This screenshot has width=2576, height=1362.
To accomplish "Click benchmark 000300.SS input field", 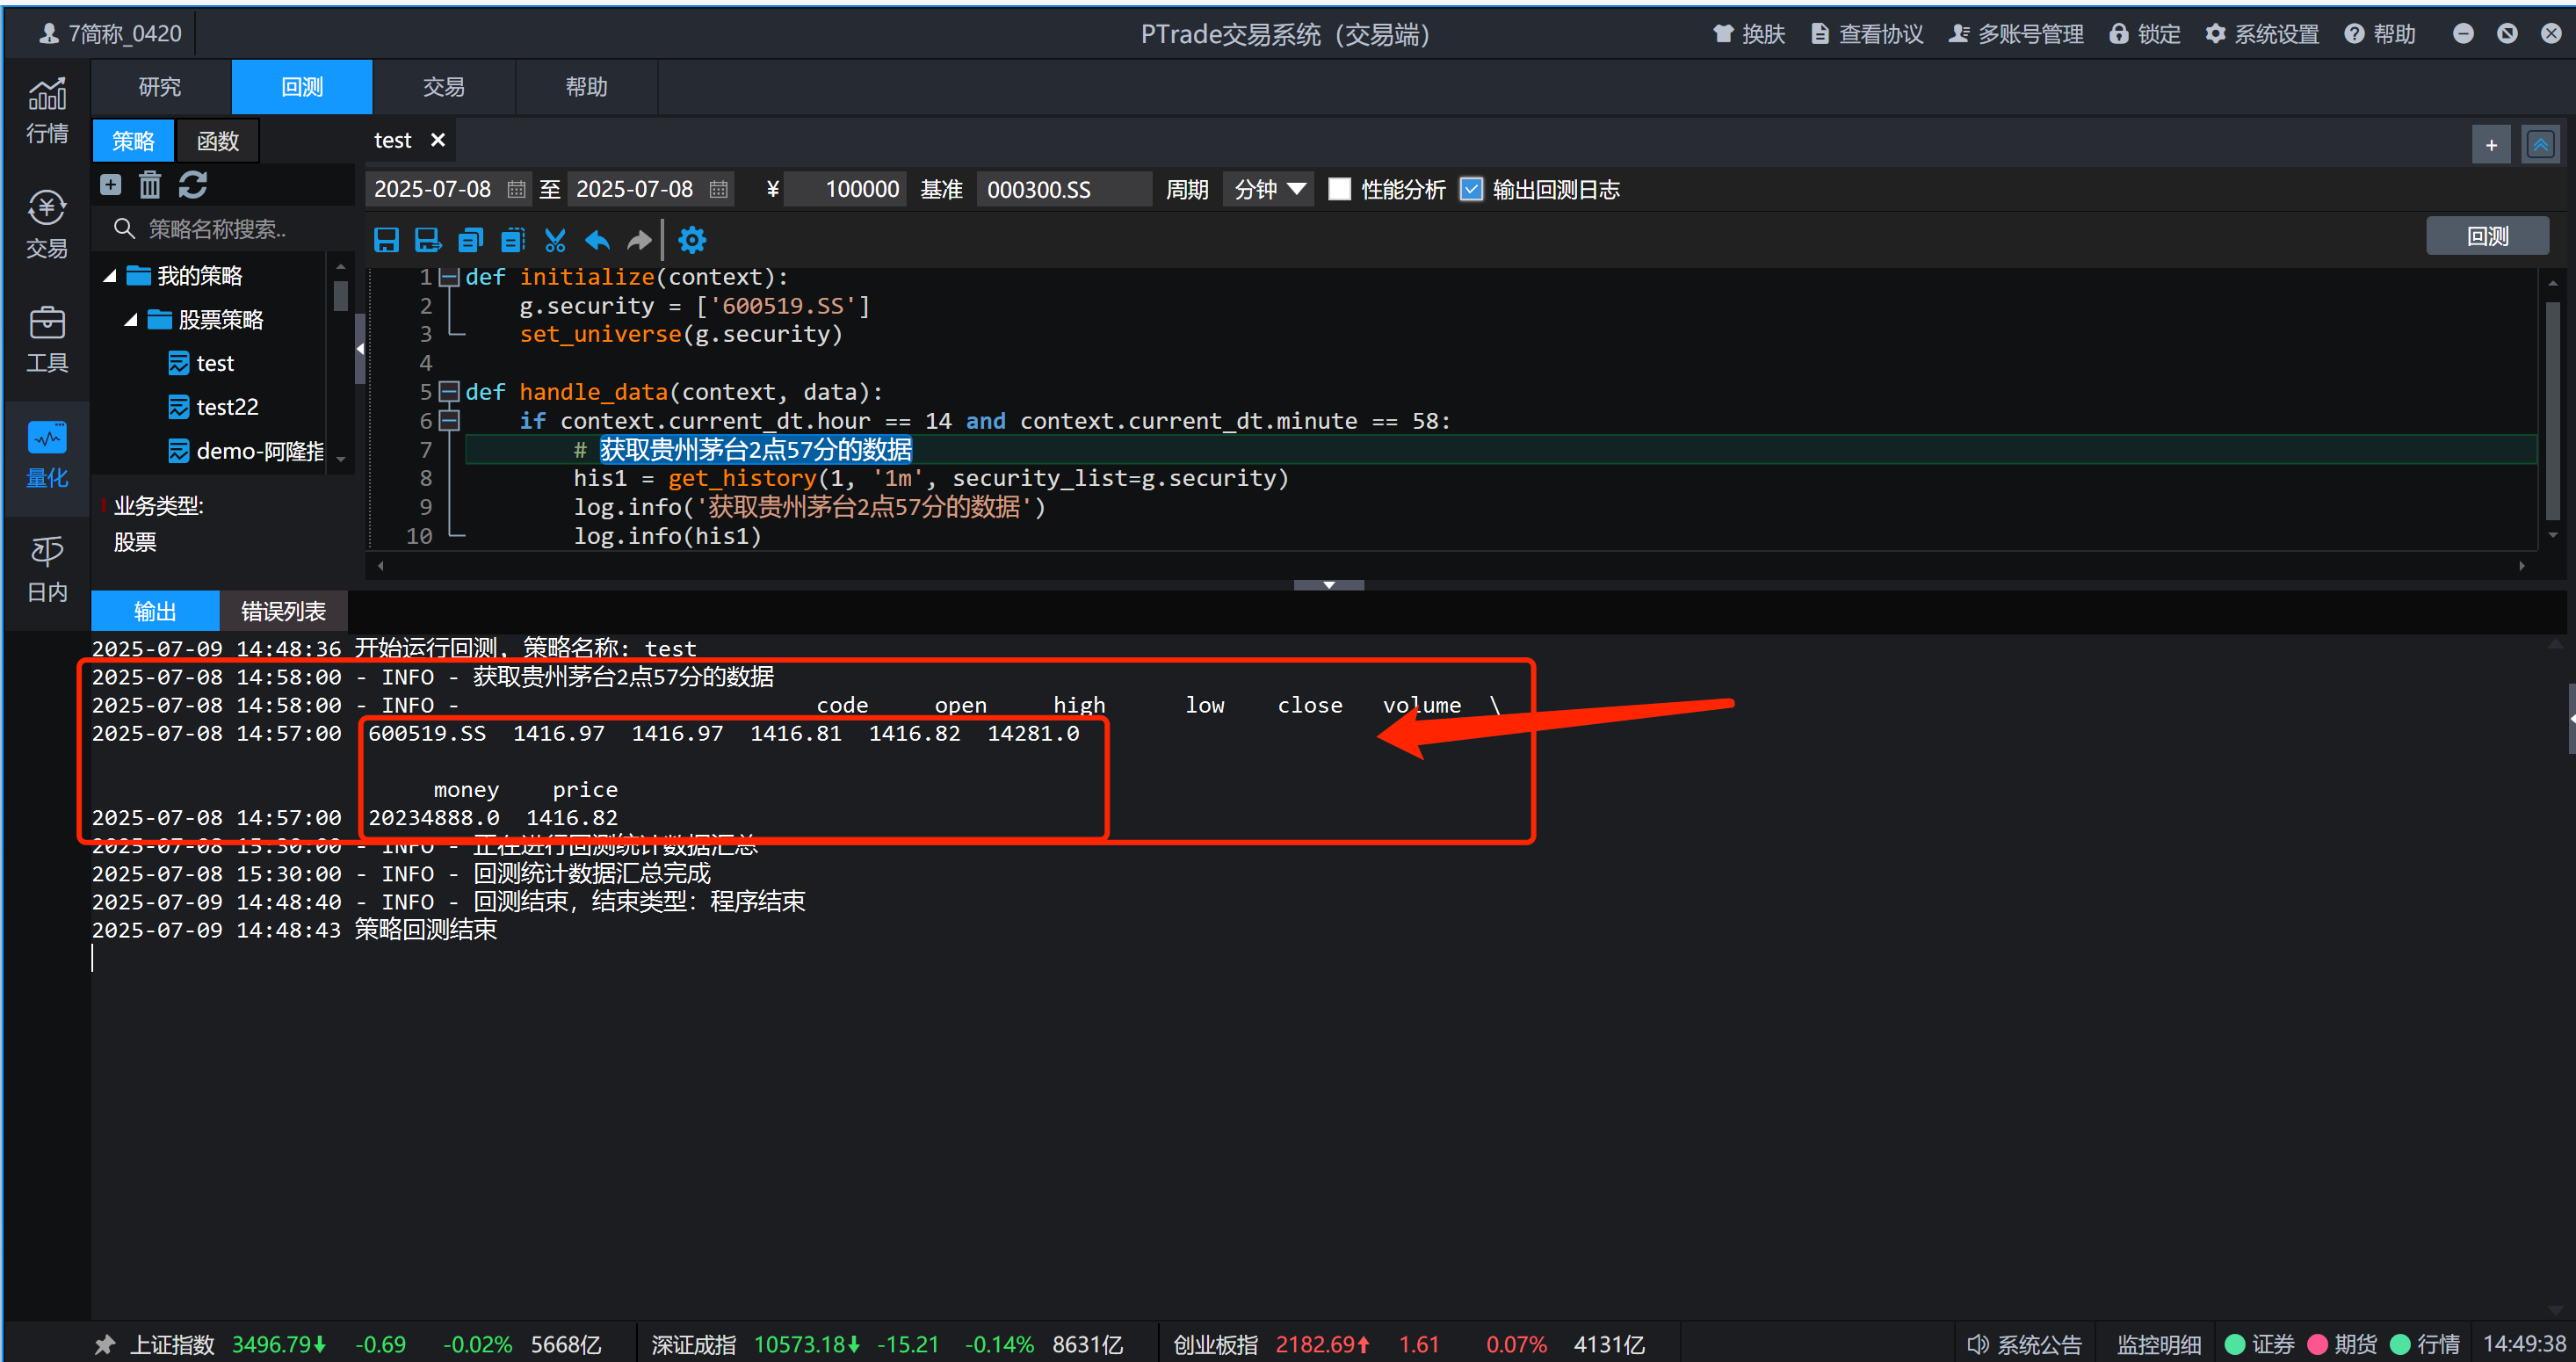I will (x=1060, y=189).
